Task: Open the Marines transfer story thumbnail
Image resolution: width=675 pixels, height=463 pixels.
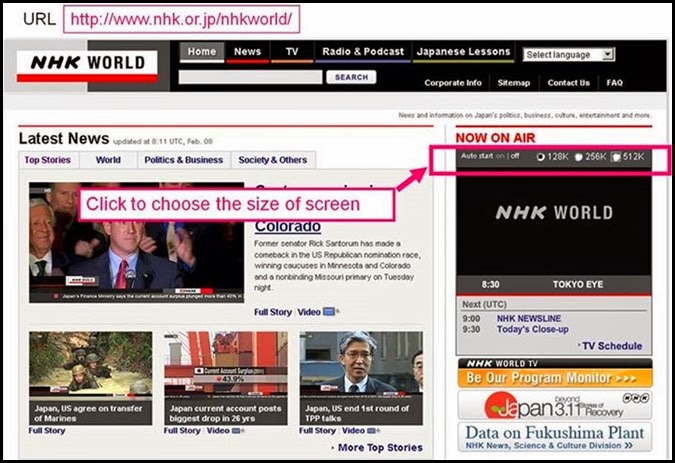Action: [90, 364]
